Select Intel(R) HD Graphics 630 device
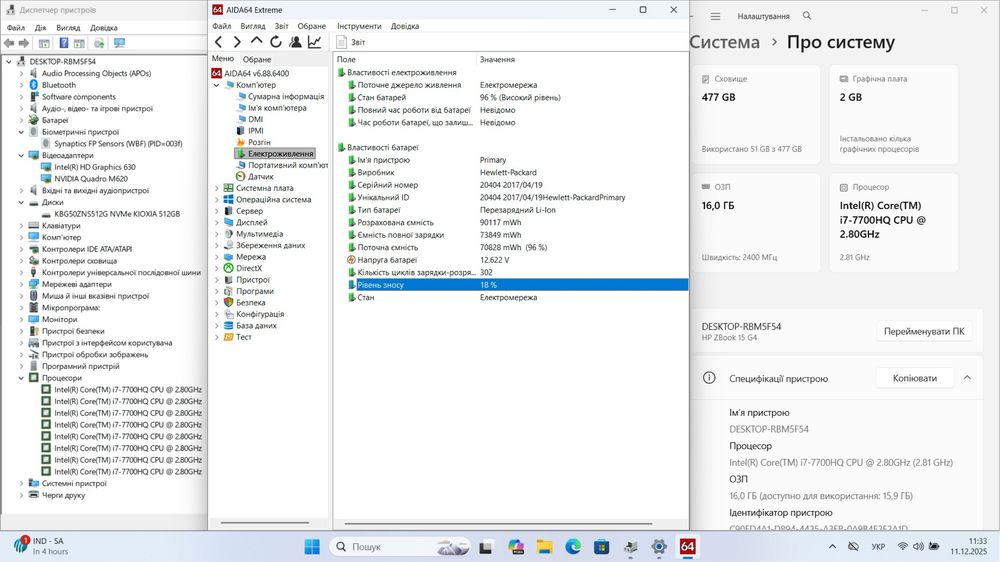 [94, 167]
